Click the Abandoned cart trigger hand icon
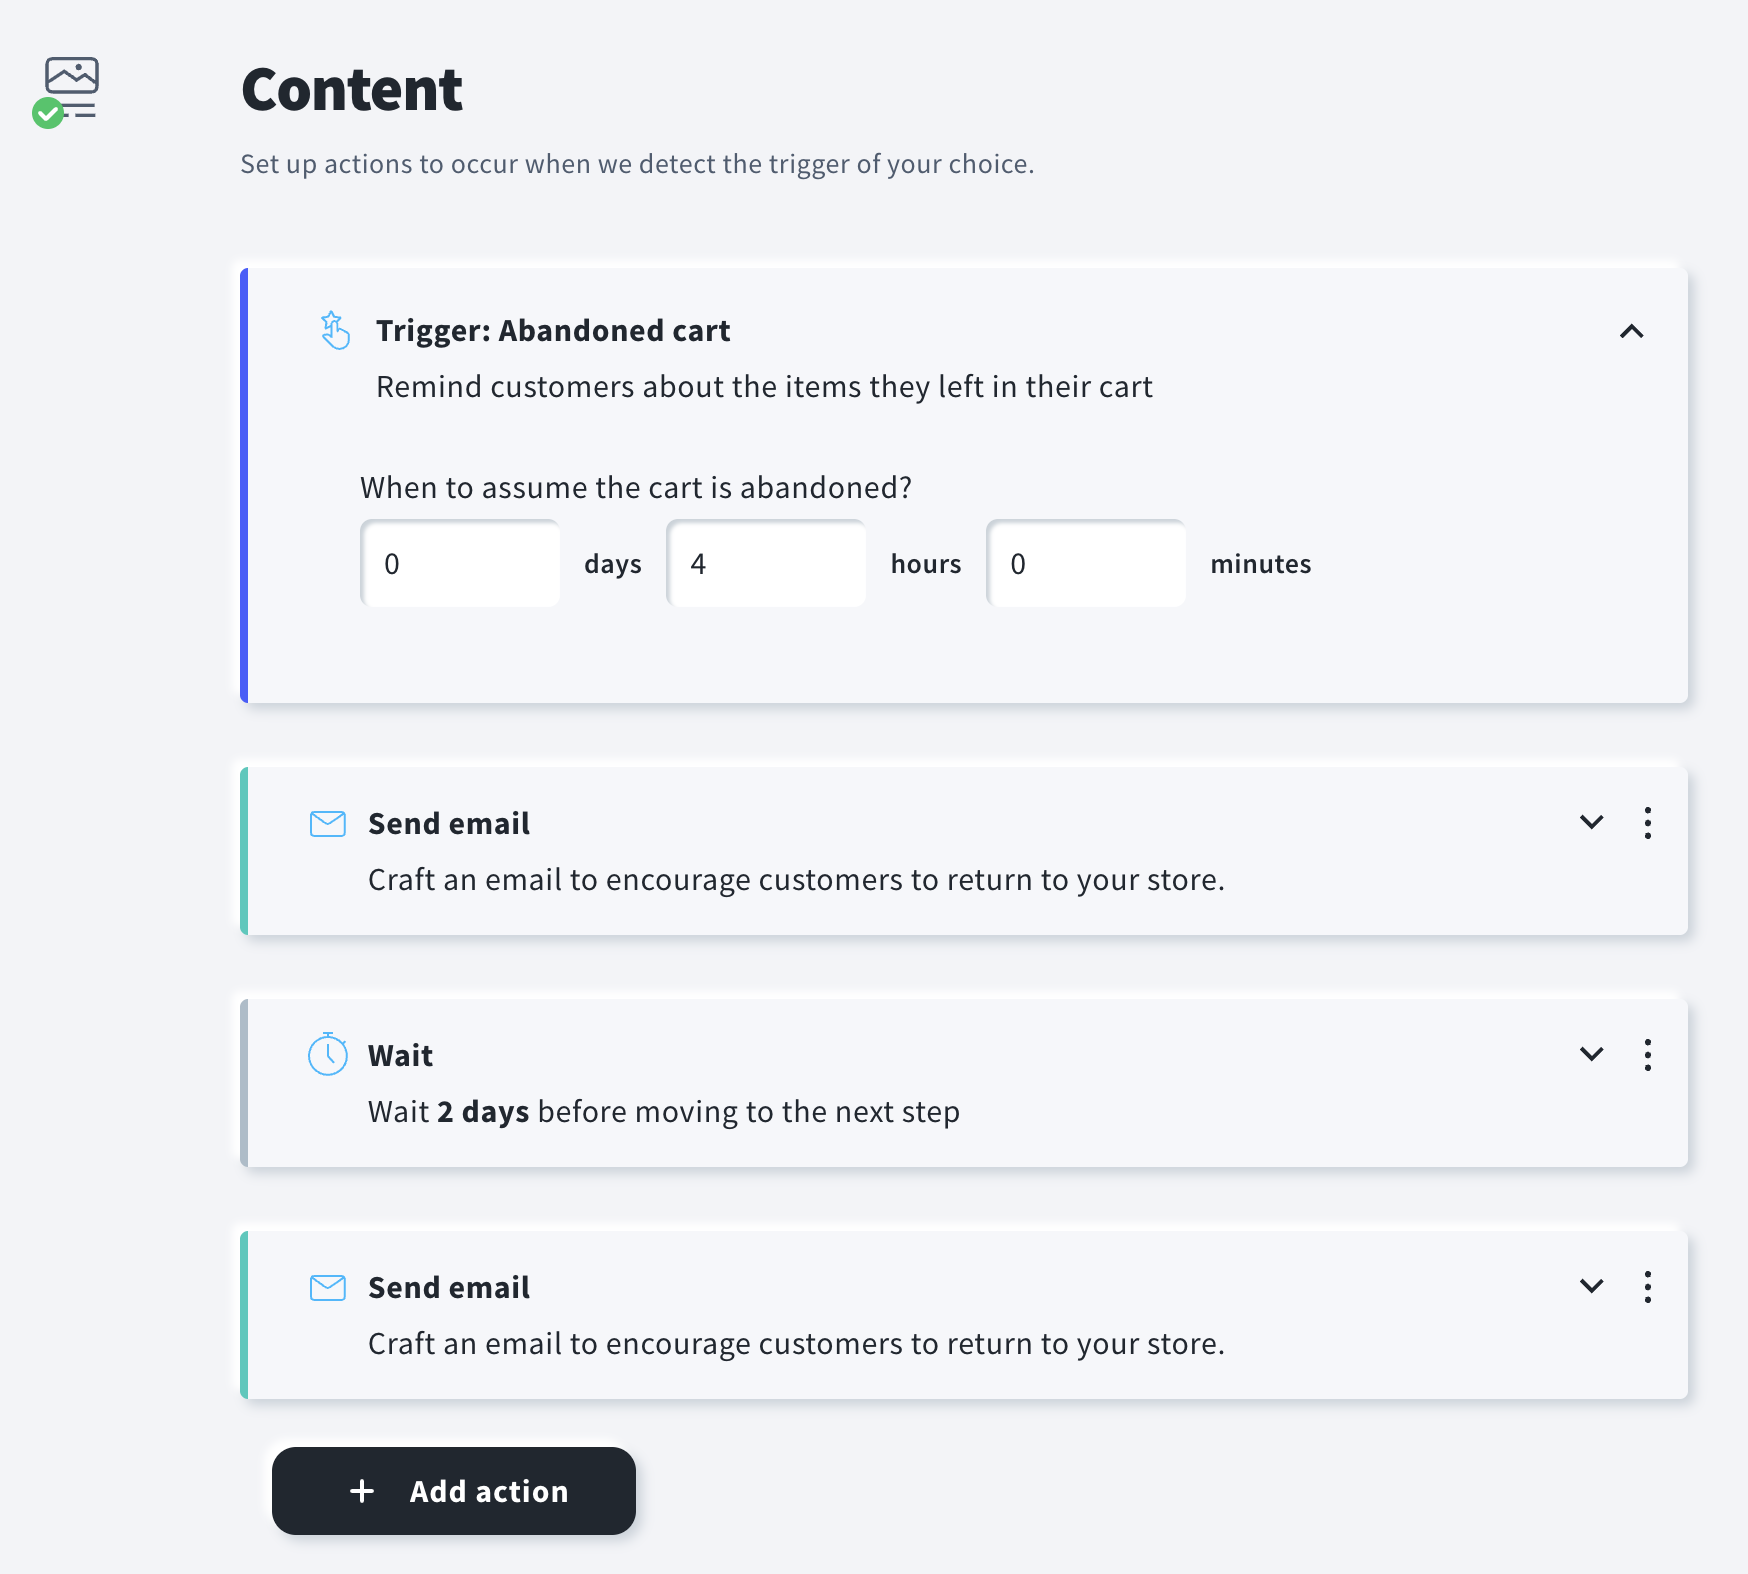Screen dimensions: 1748x1574 pos(335,330)
